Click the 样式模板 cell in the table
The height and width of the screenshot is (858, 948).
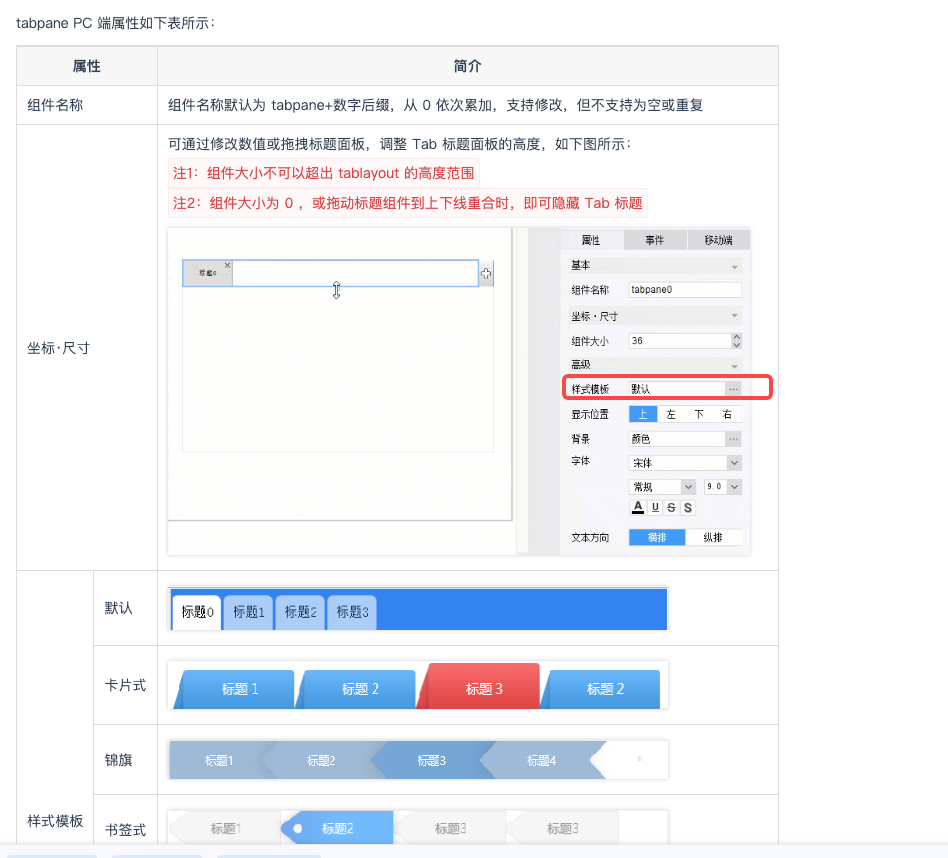pos(55,821)
